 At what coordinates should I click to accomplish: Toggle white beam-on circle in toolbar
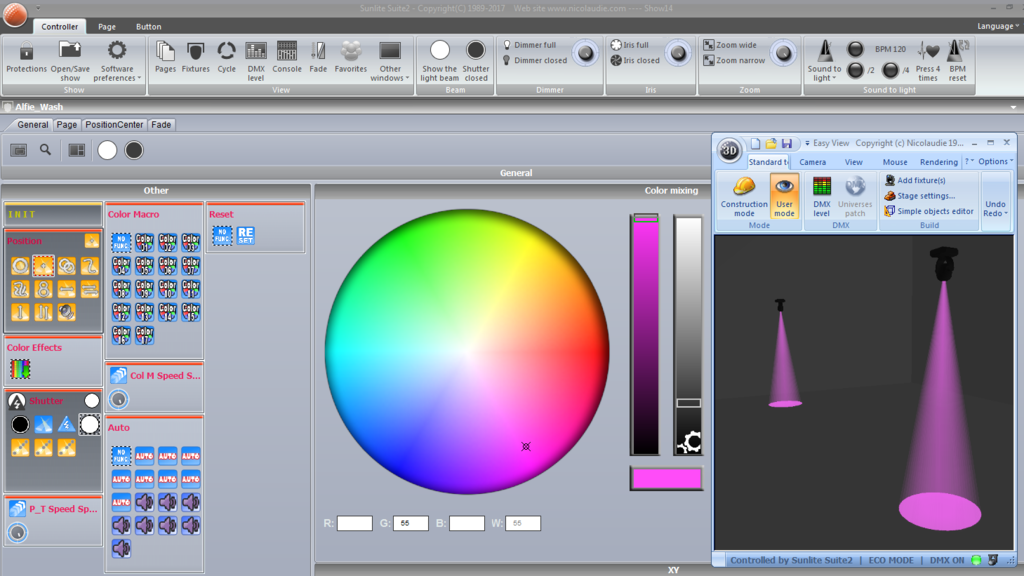tap(107, 150)
